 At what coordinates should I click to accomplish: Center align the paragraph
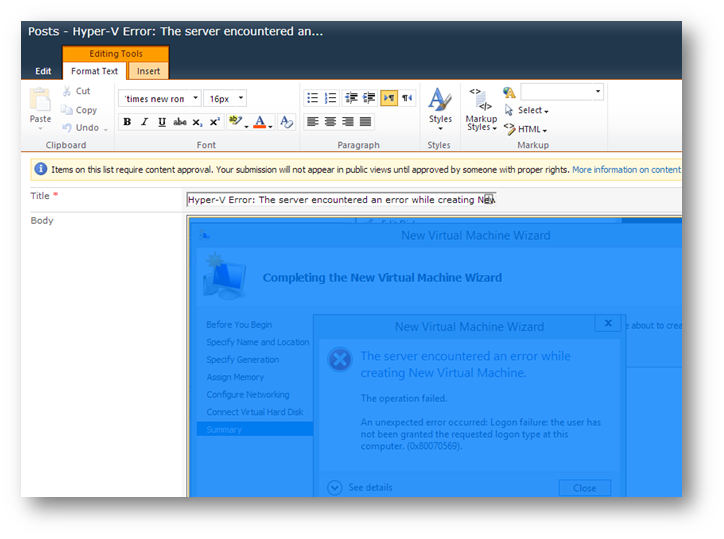click(x=330, y=122)
